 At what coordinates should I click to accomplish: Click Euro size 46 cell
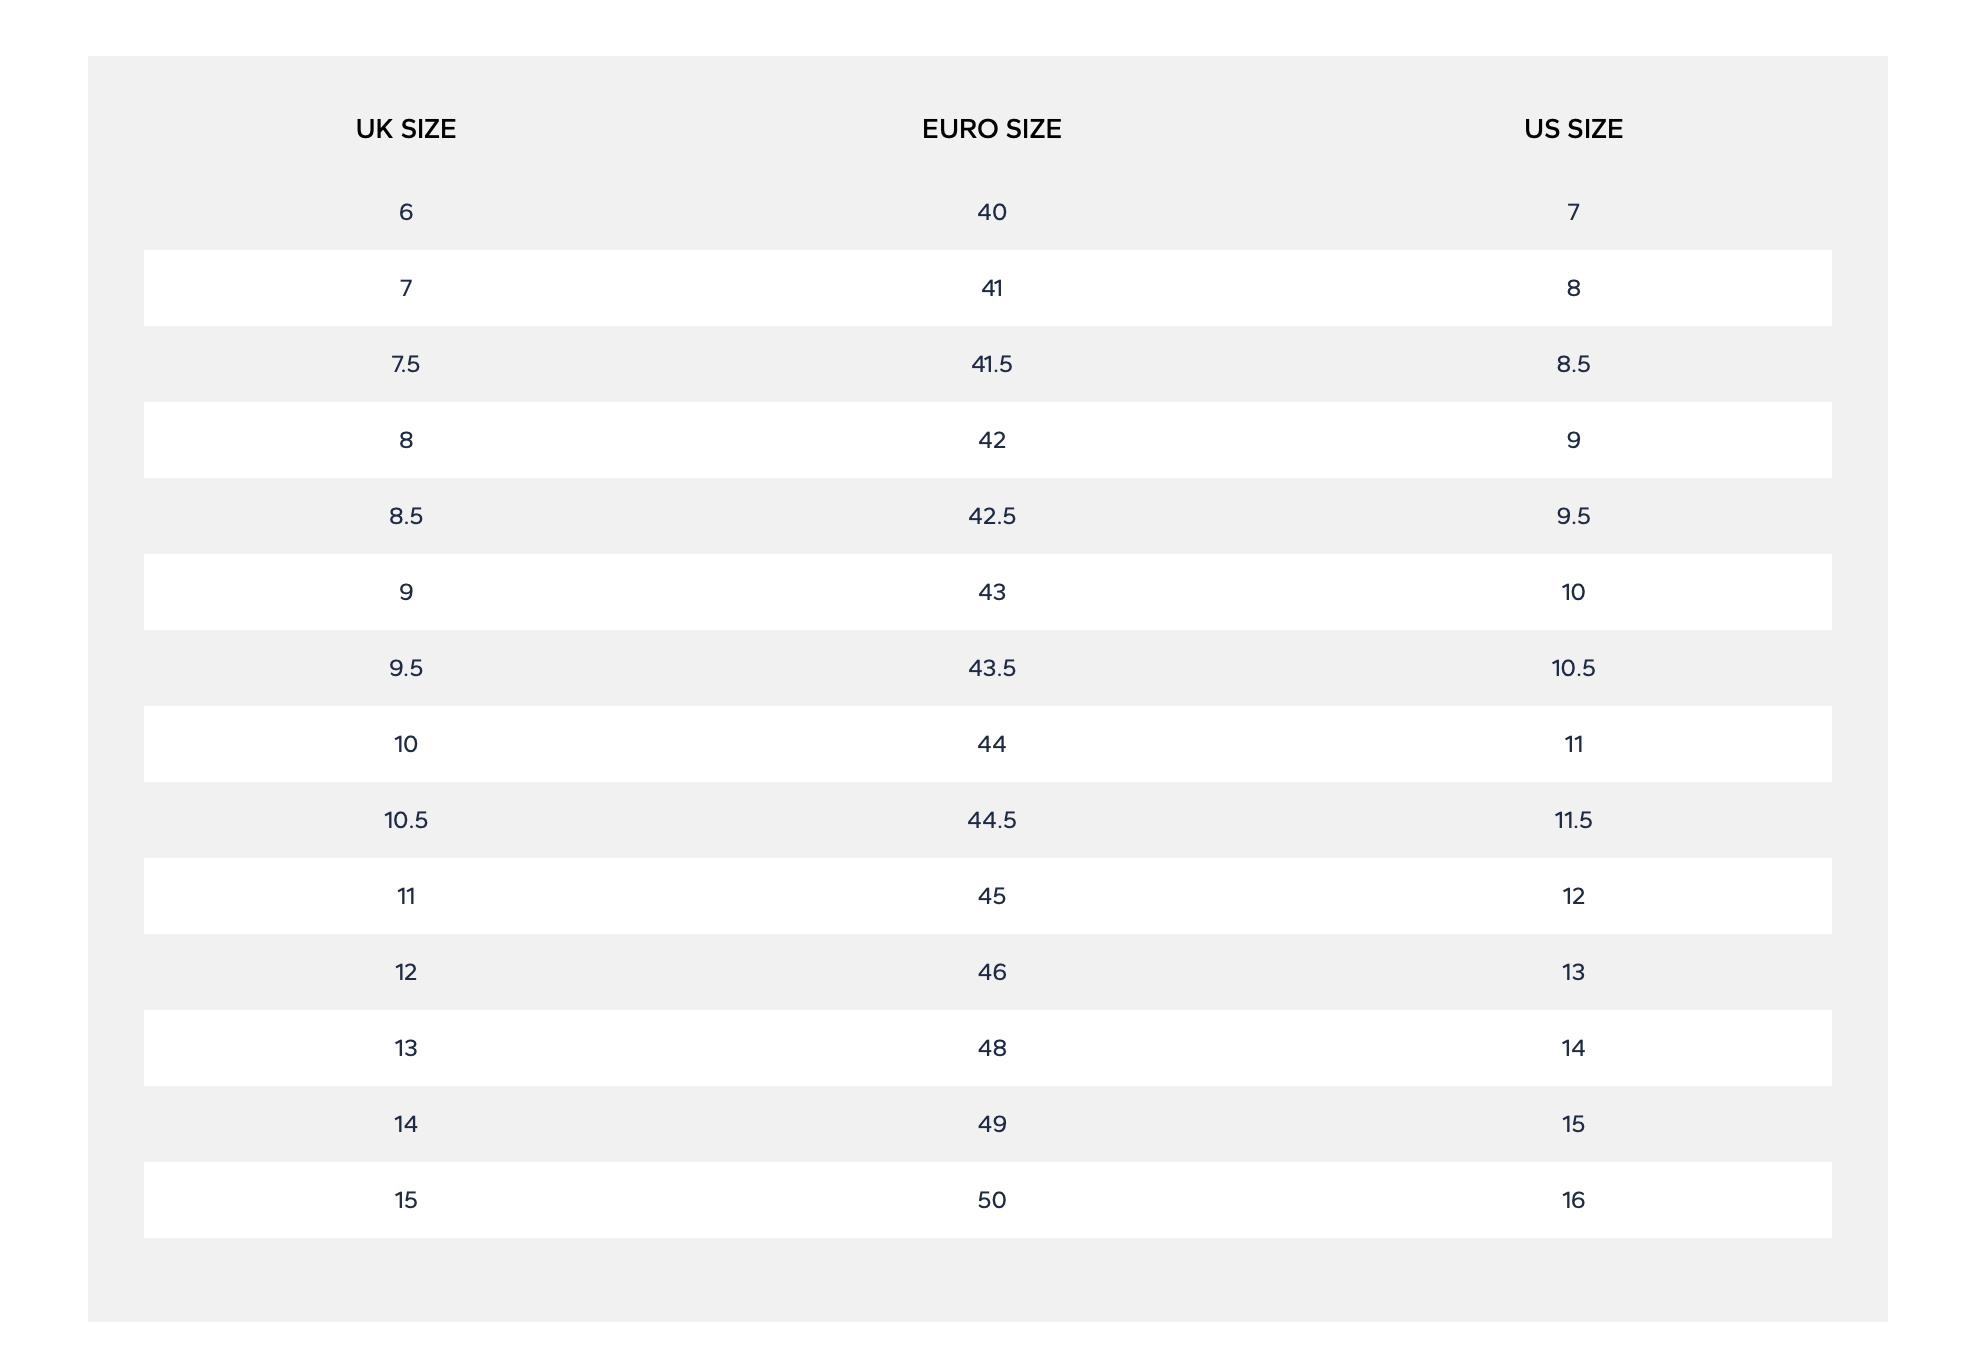pos(991,972)
